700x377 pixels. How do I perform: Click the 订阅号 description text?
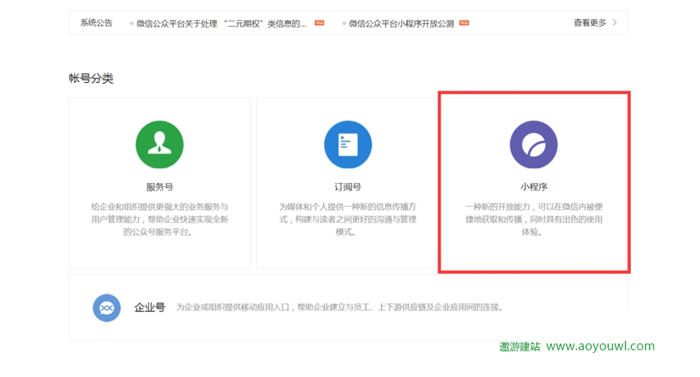(348, 219)
